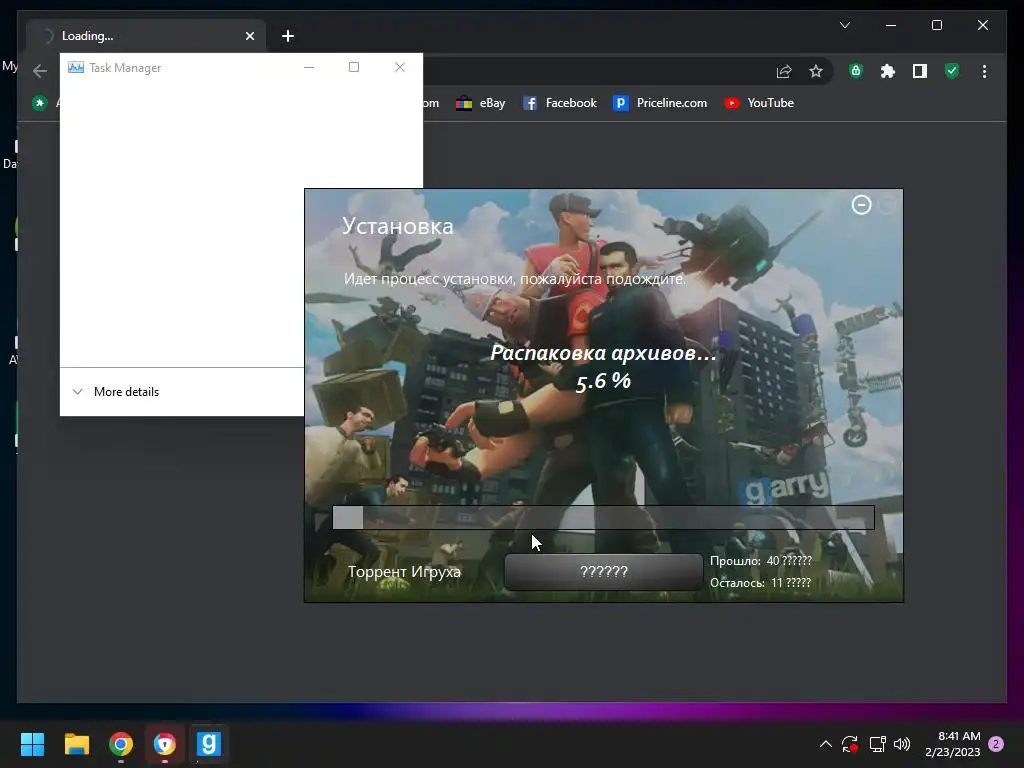
Task: Click the ?????? button in the installer
Action: point(603,571)
